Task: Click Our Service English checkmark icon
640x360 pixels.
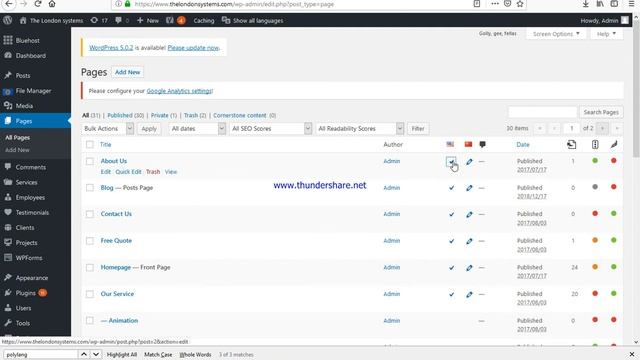Action: point(451,294)
